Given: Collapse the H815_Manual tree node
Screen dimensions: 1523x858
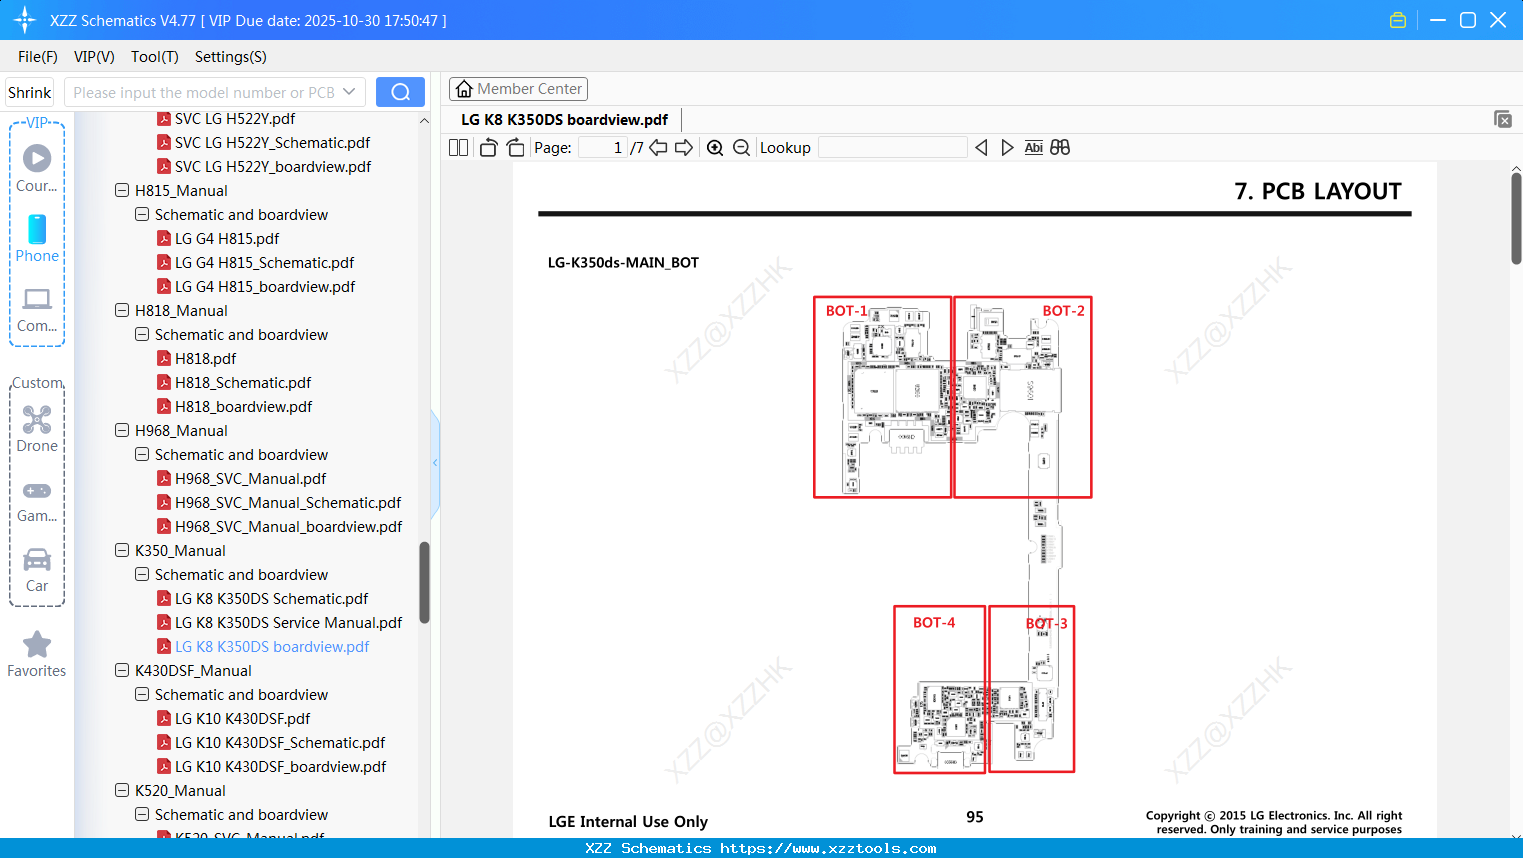Looking at the screenshot, I should coord(122,190).
